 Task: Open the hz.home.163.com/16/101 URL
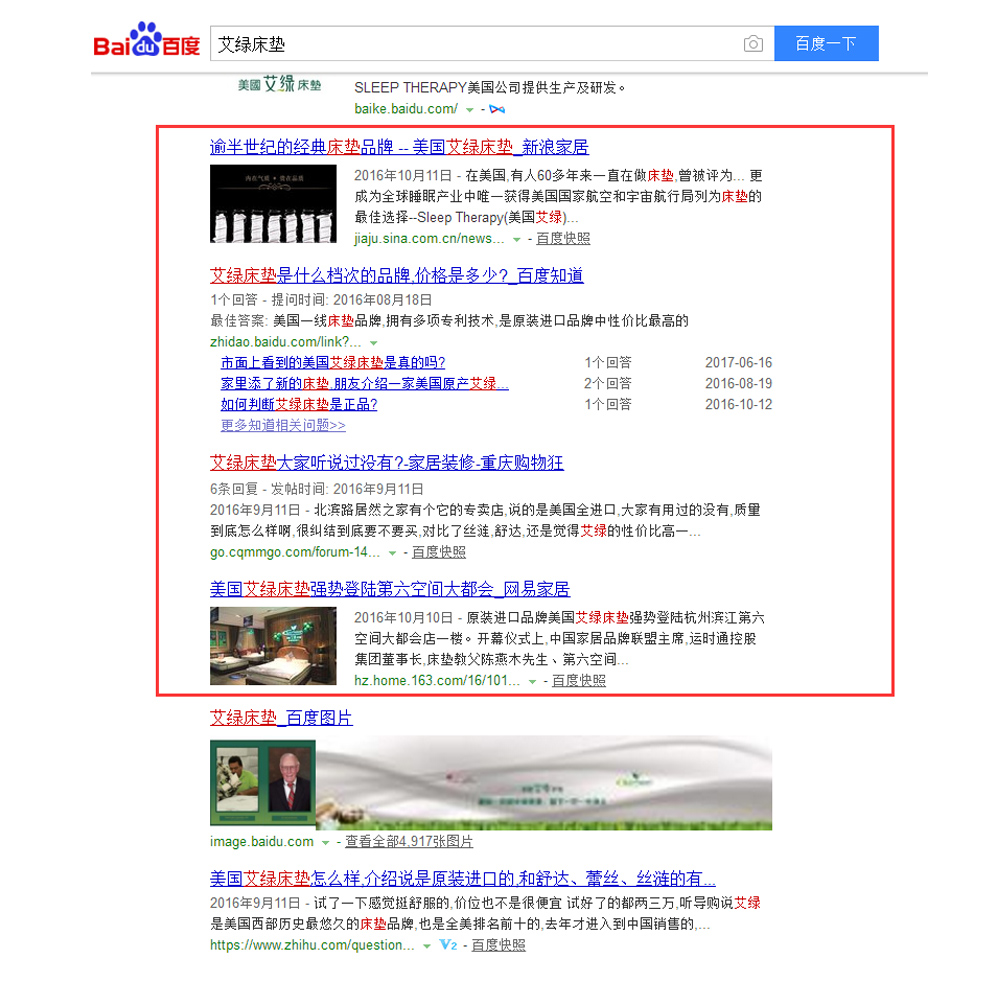pos(437,680)
